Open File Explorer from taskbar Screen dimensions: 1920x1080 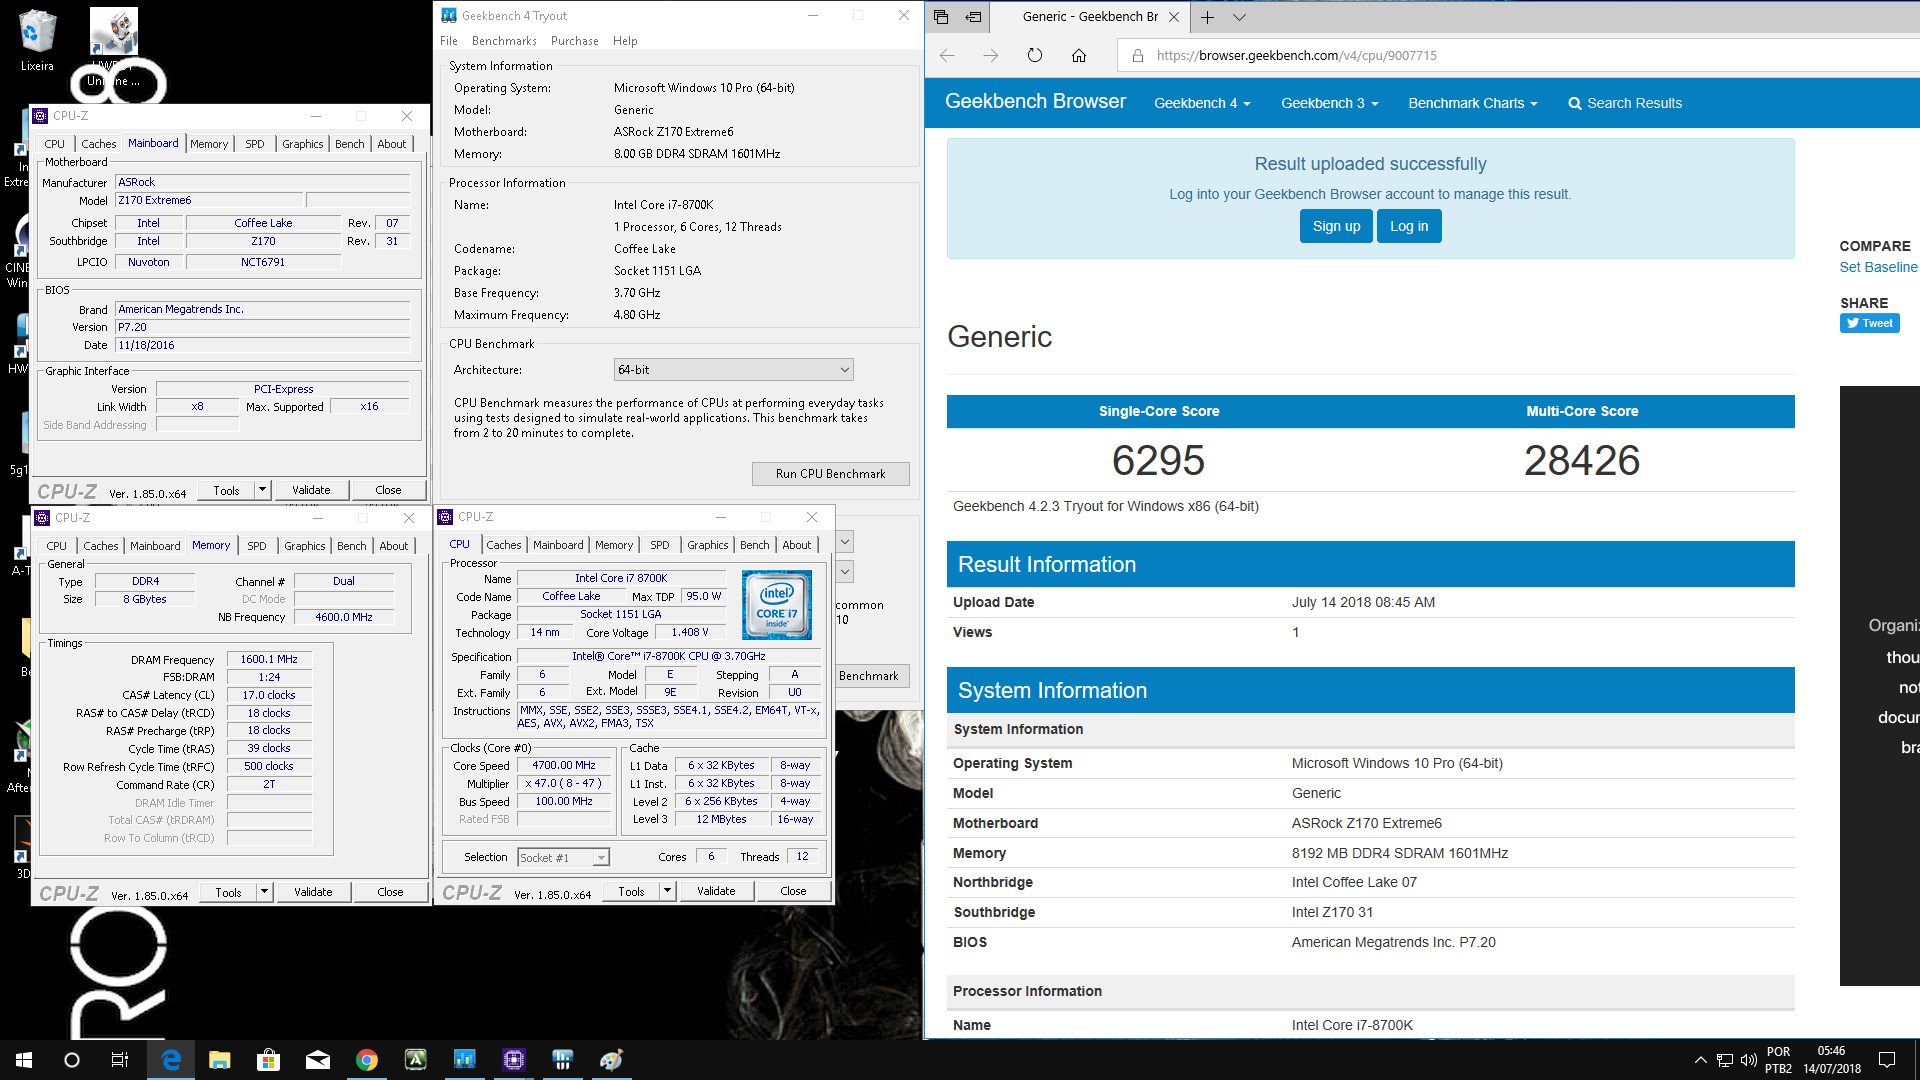pyautogui.click(x=220, y=1060)
